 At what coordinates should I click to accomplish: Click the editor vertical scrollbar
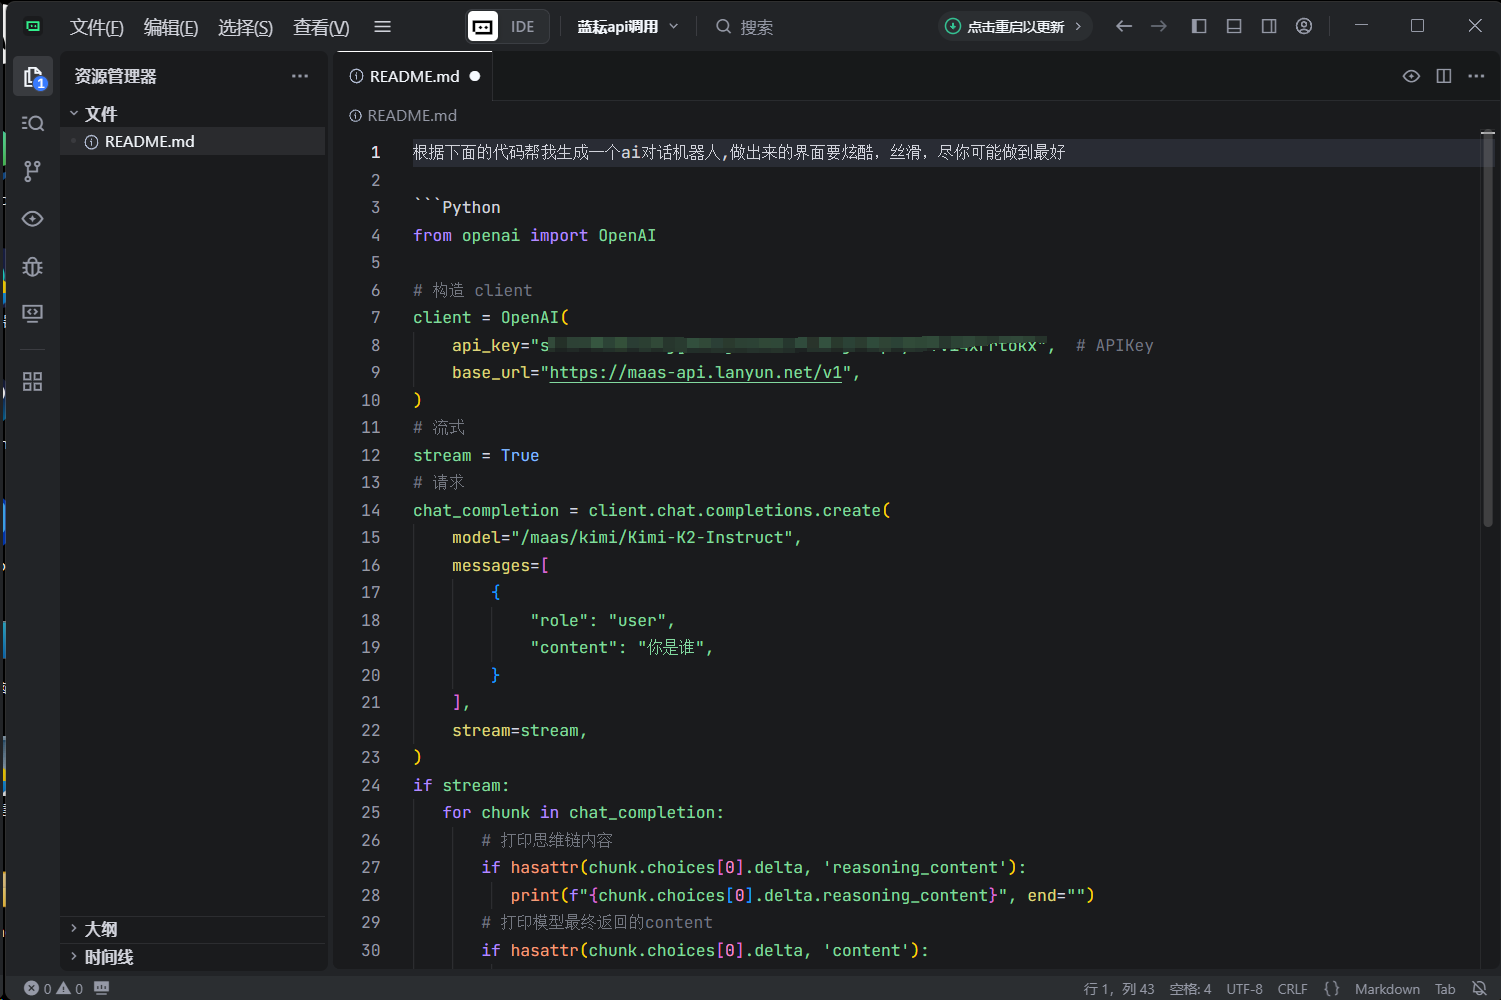(1488, 330)
